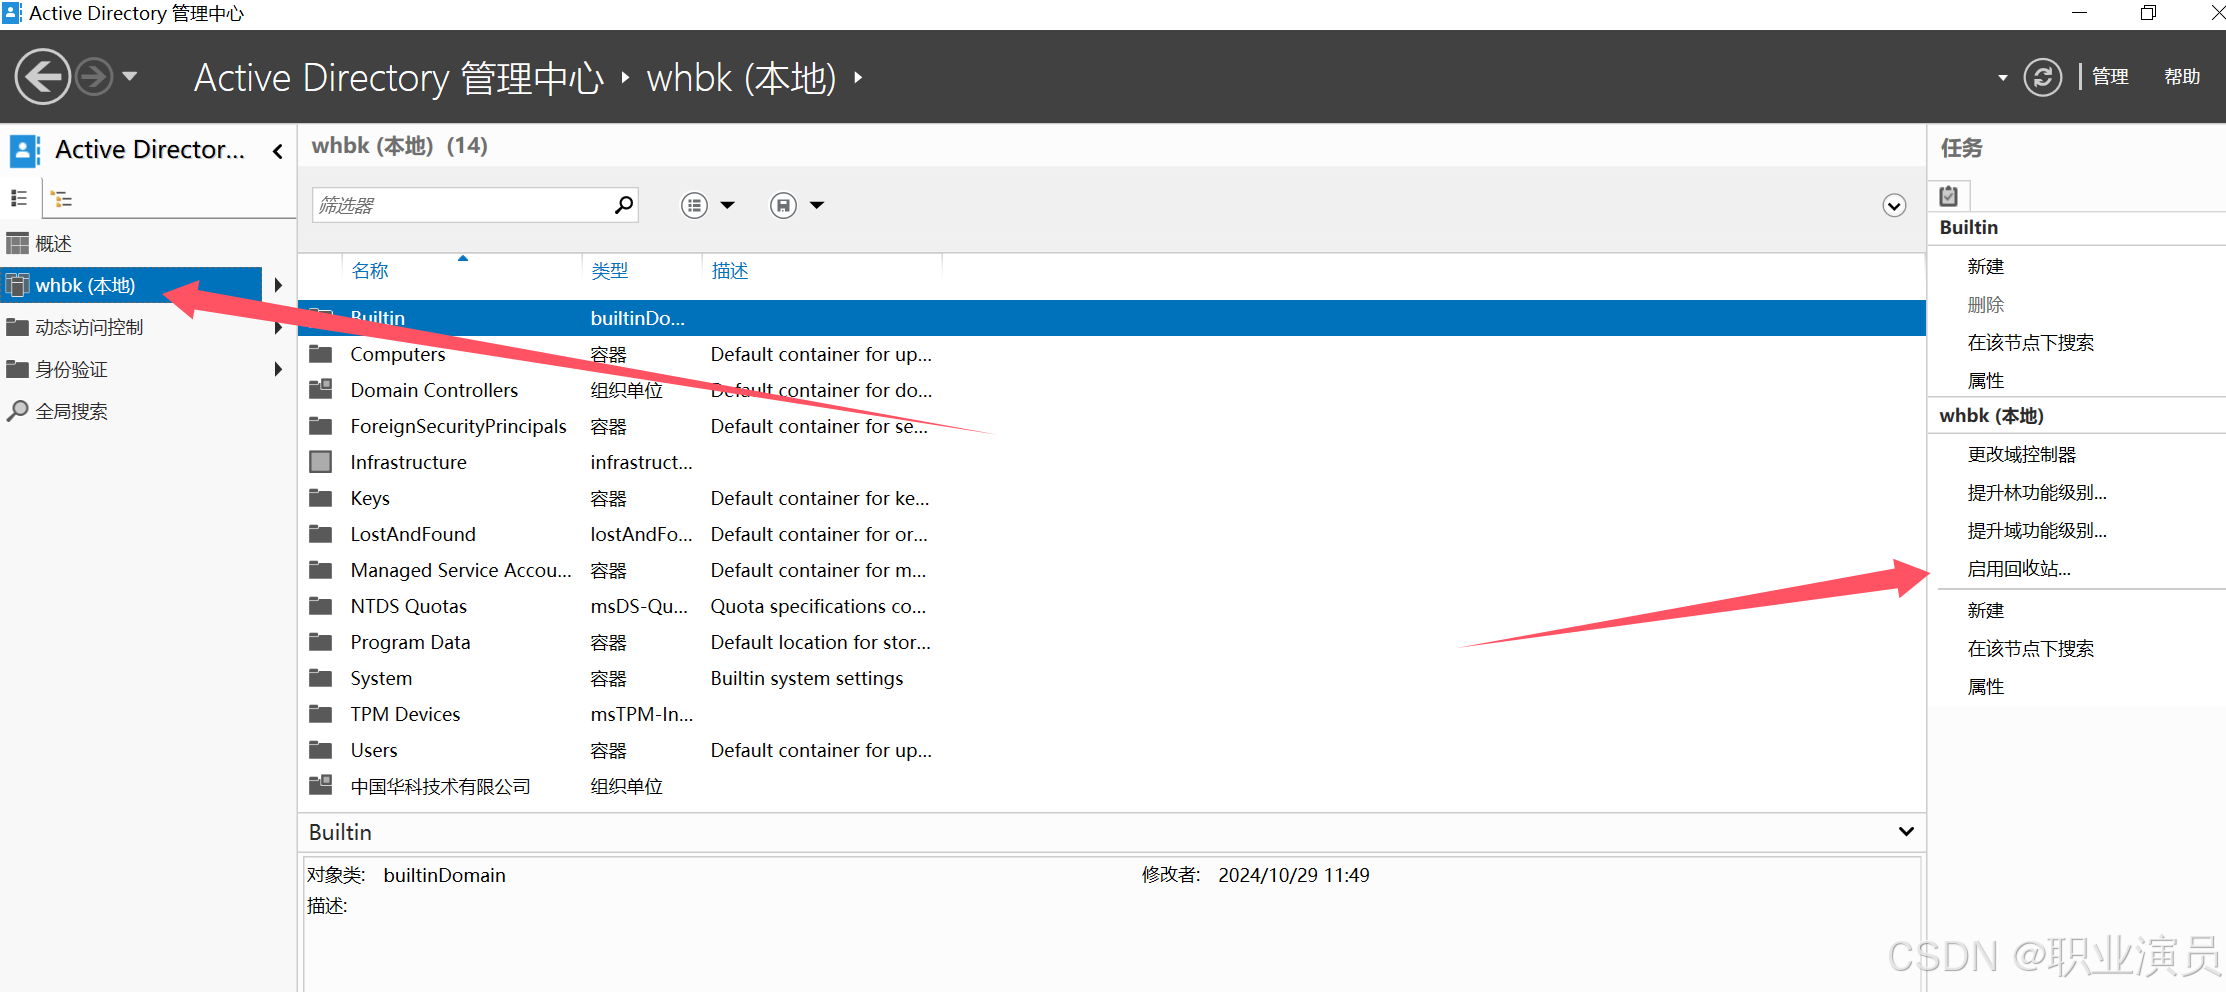Viewport: 2226px width, 992px height.
Task: Expand the filter criteria chevron button
Action: [1894, 205]
